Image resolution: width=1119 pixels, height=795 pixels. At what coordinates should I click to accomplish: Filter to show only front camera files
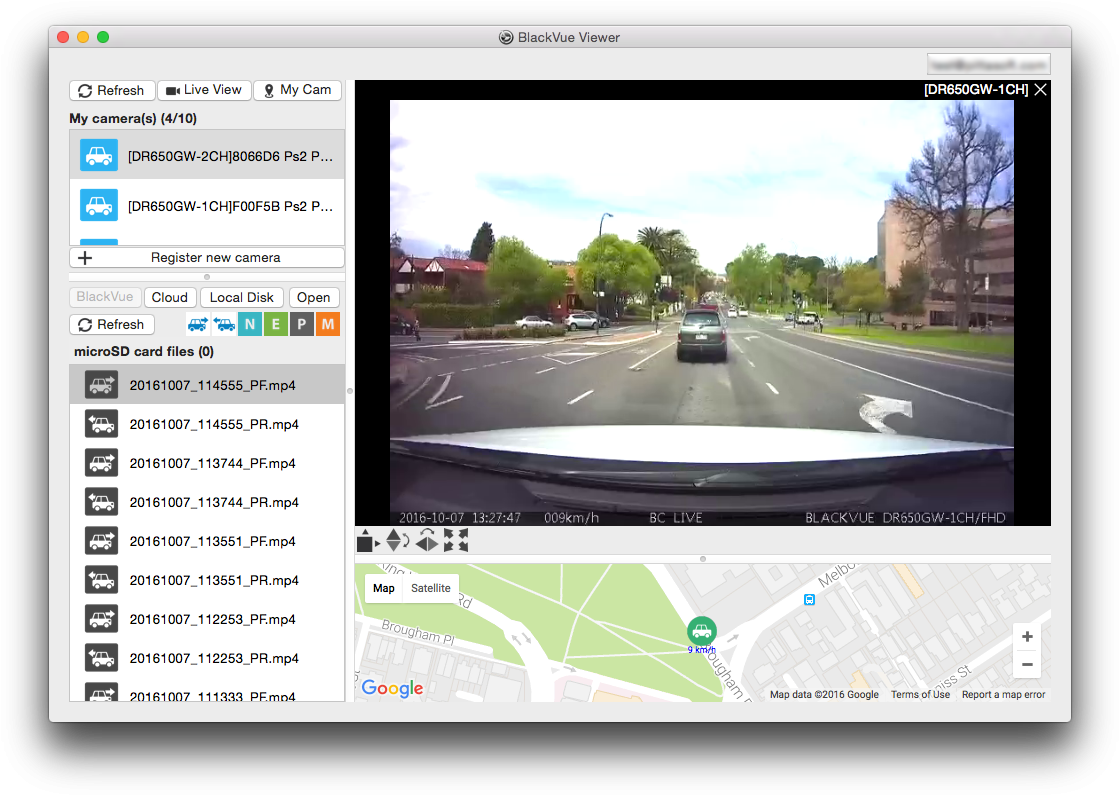click(x=197, y=323)
